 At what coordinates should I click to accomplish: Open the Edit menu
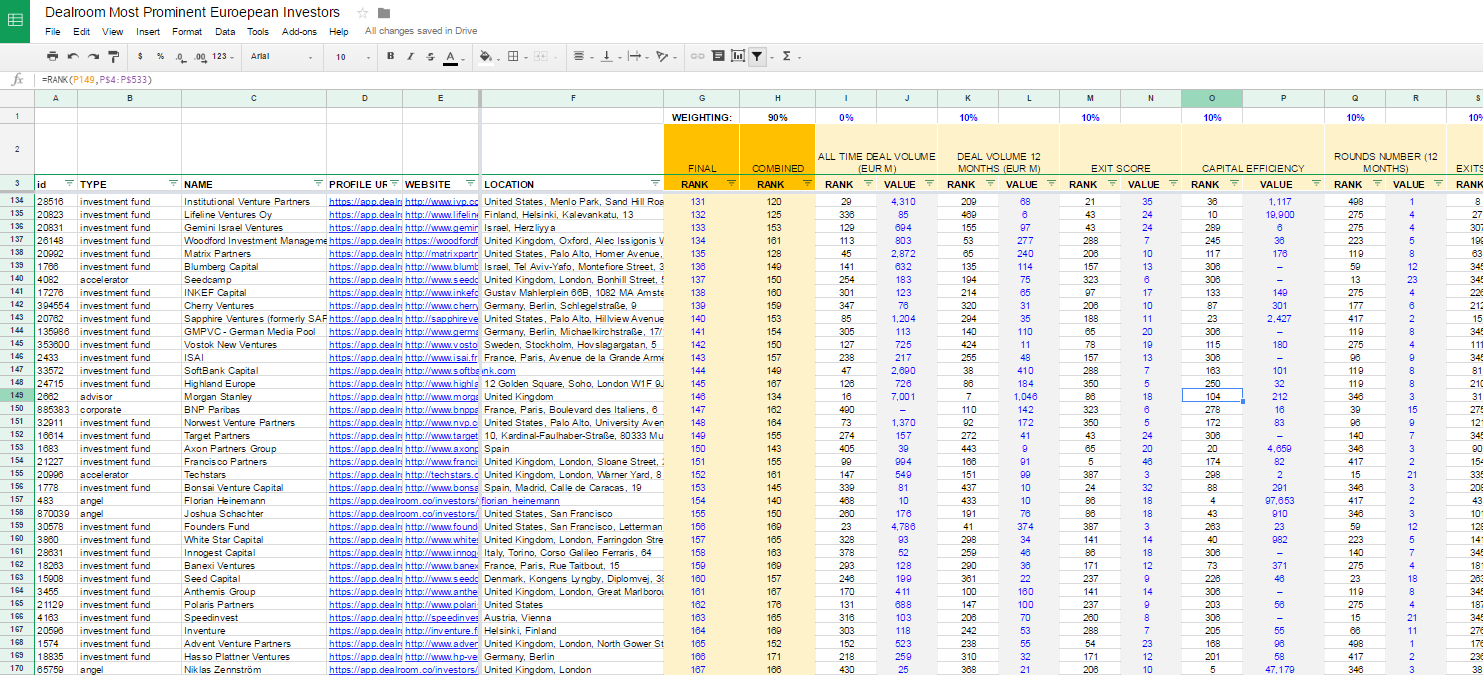coord(81,31)
